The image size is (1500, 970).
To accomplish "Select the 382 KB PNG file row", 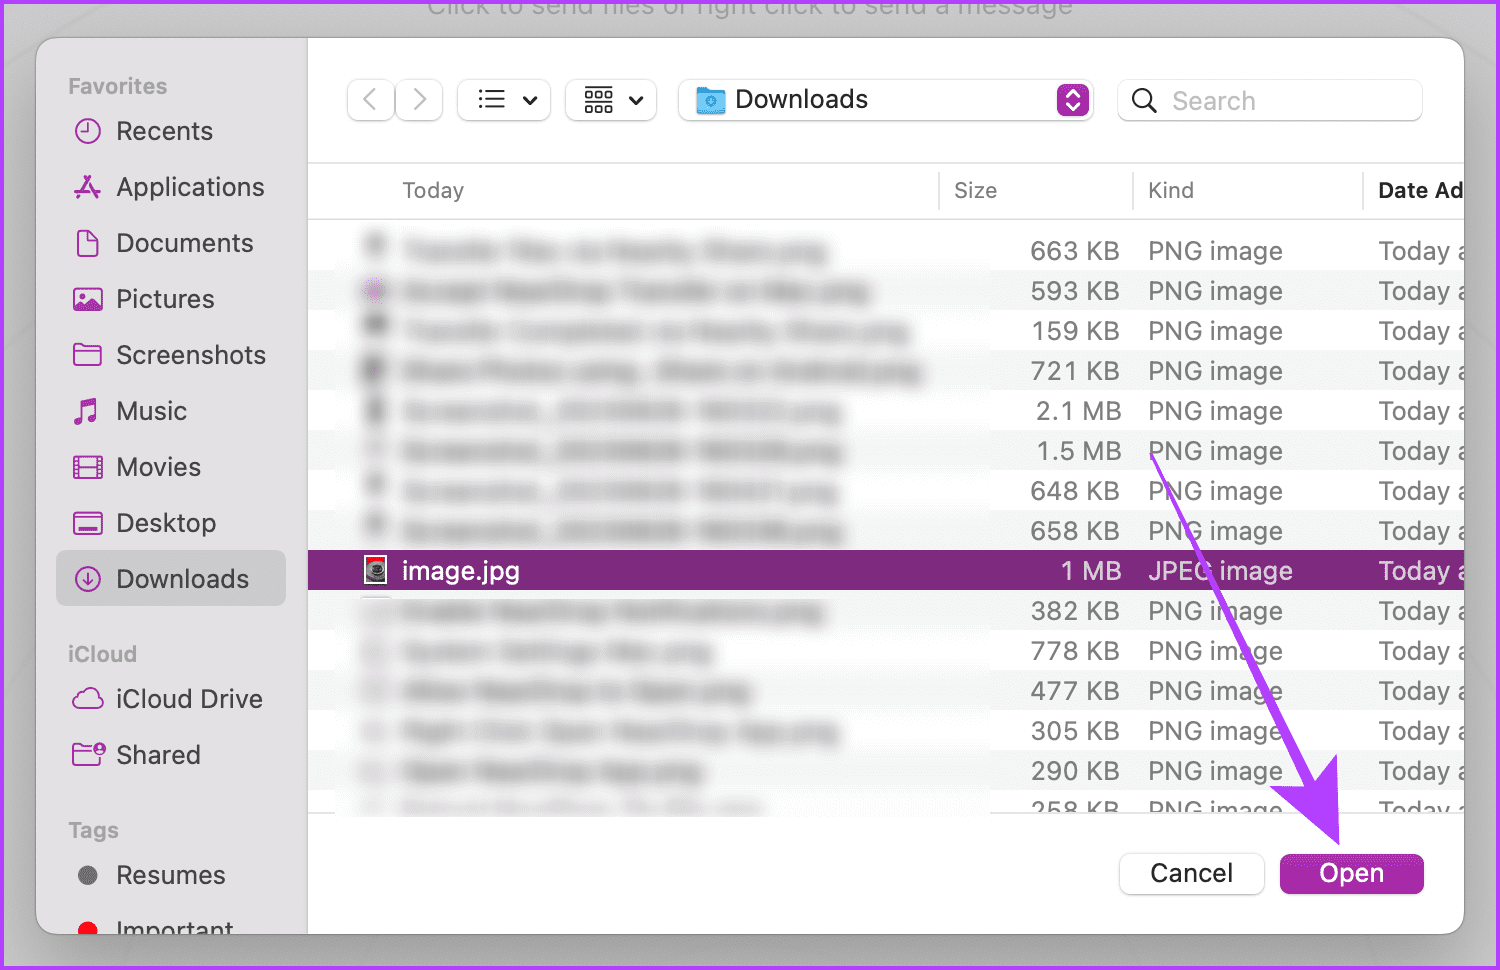I will point(886,611).
